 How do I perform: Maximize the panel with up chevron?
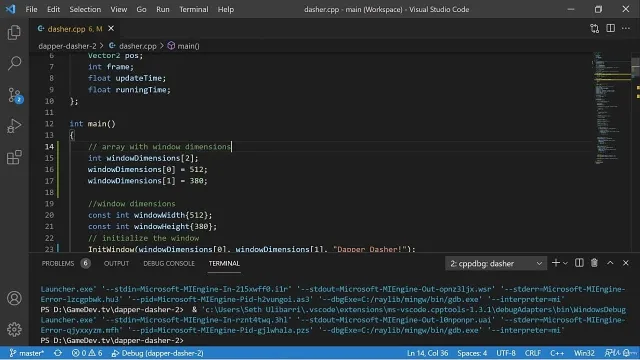tap(610, 263)
